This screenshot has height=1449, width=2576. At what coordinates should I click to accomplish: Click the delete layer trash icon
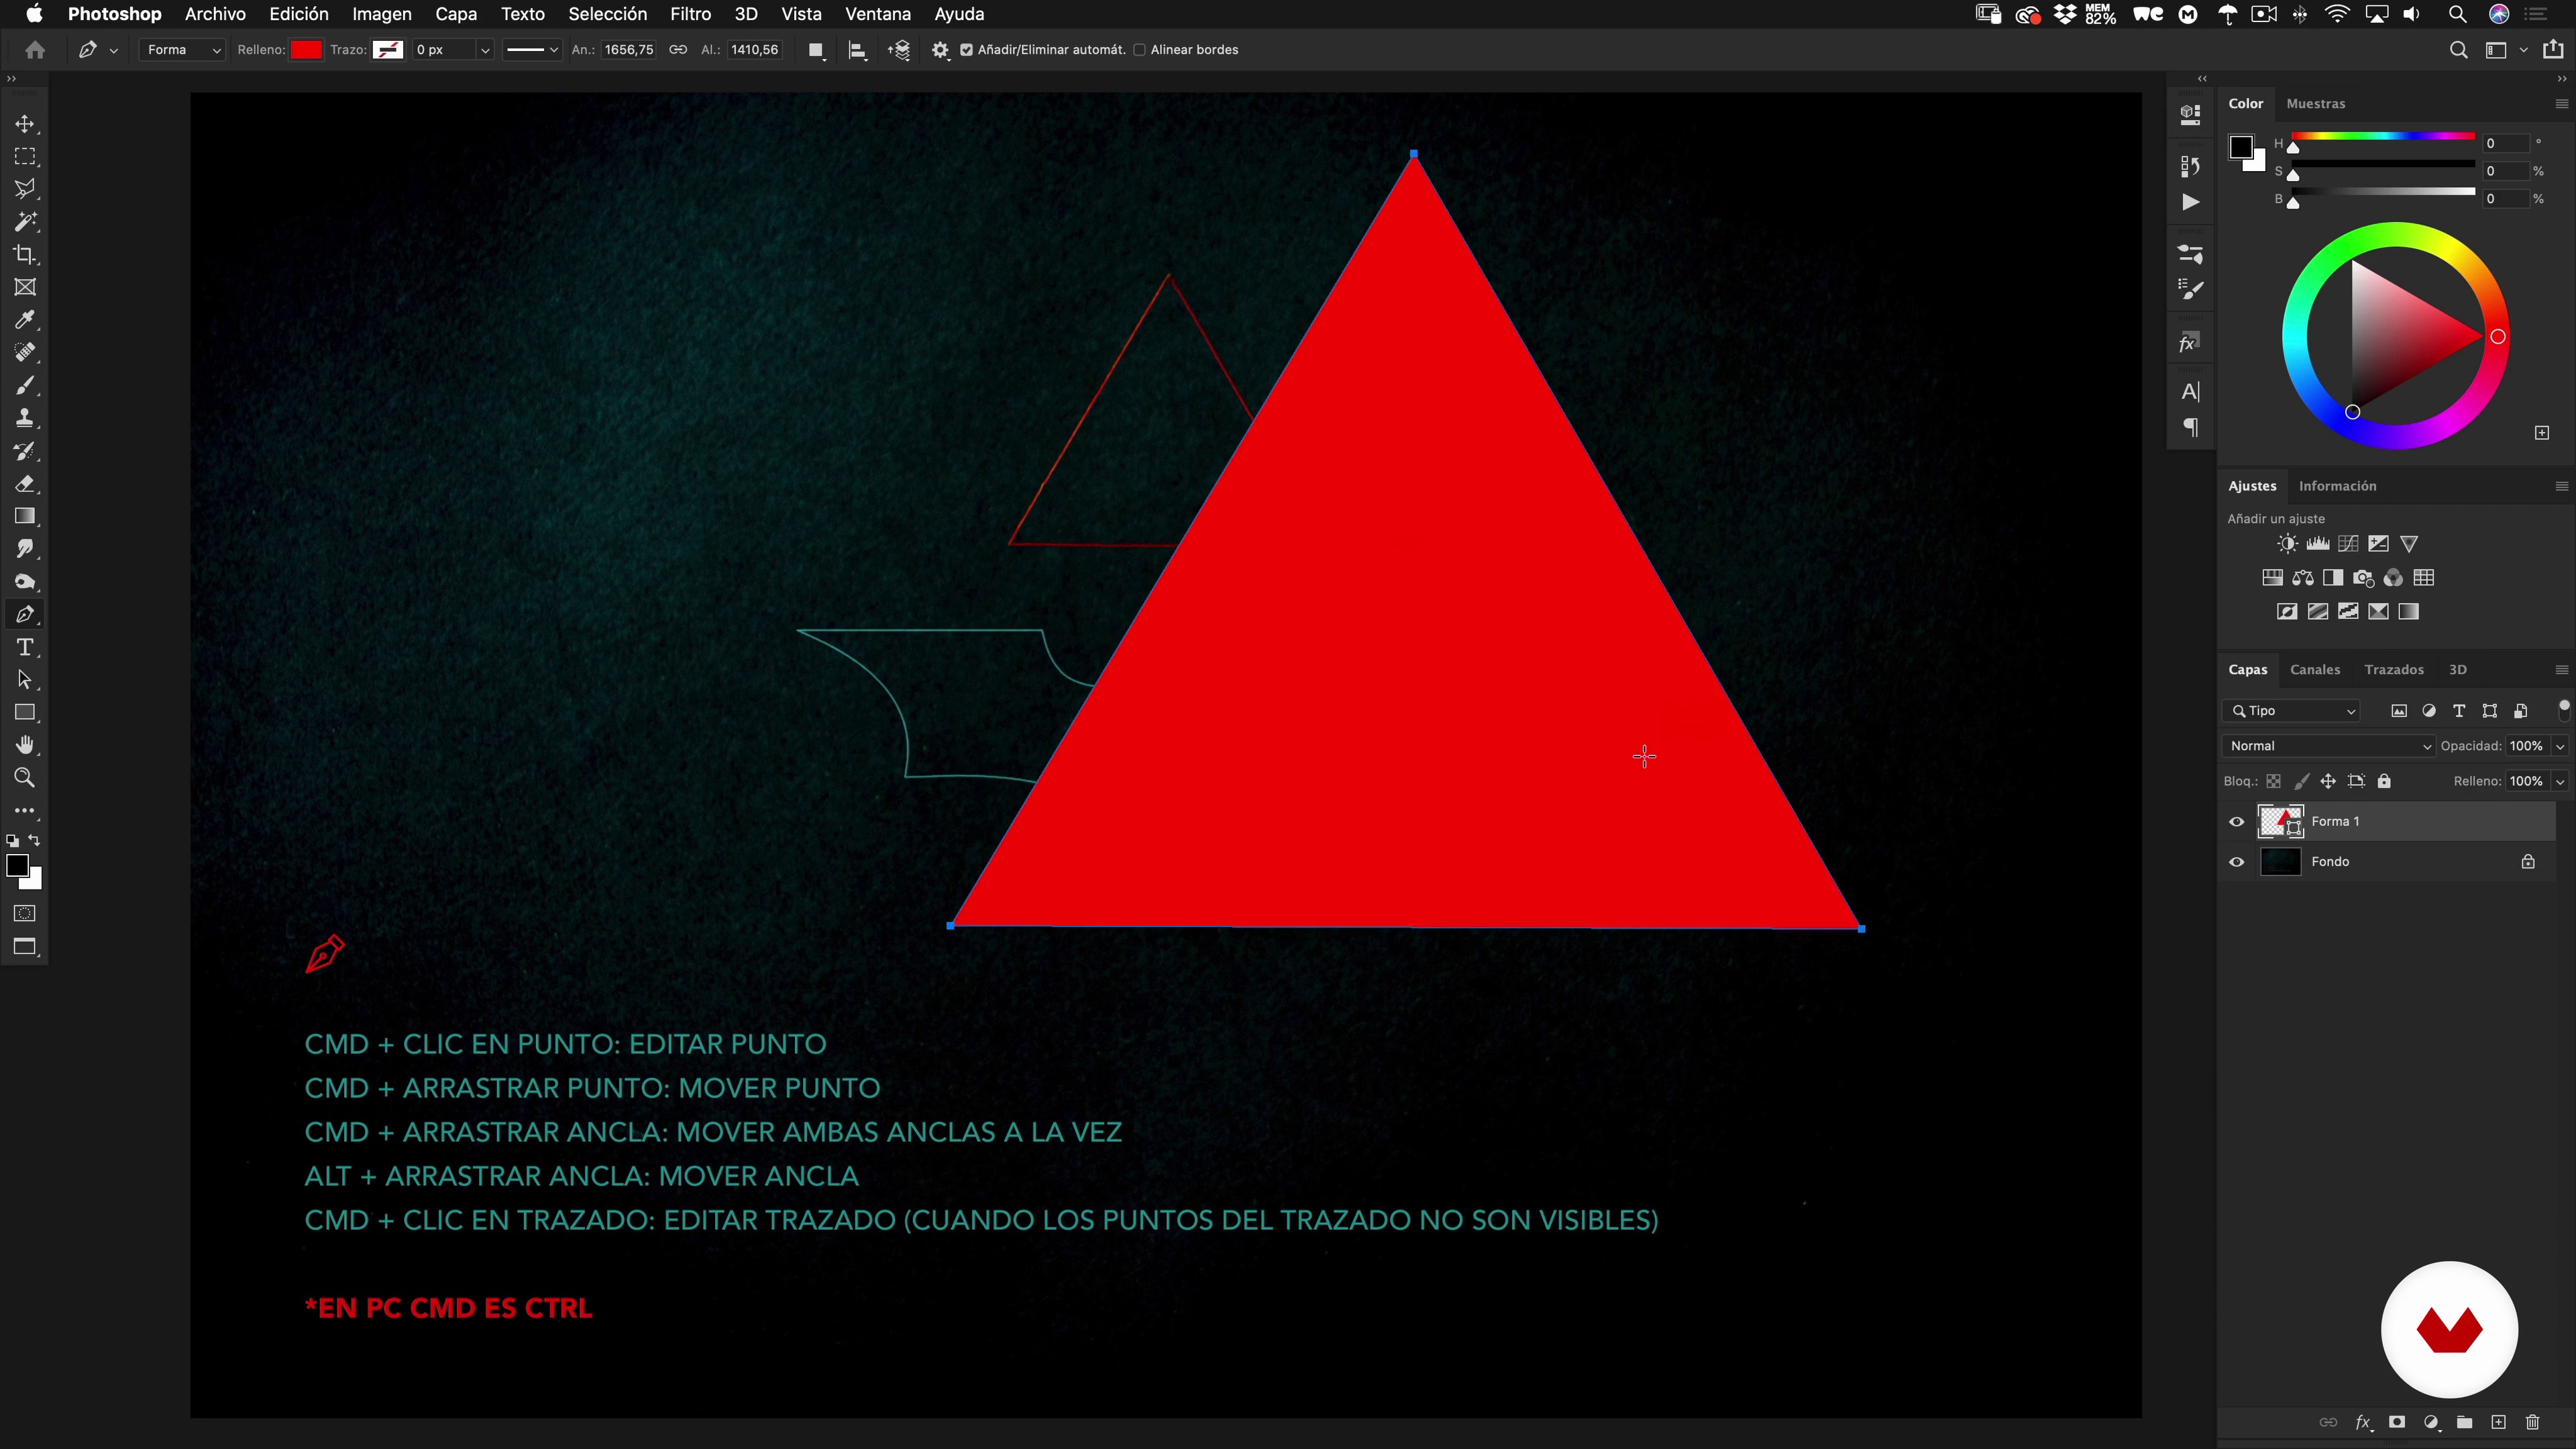point(2532,1422)
